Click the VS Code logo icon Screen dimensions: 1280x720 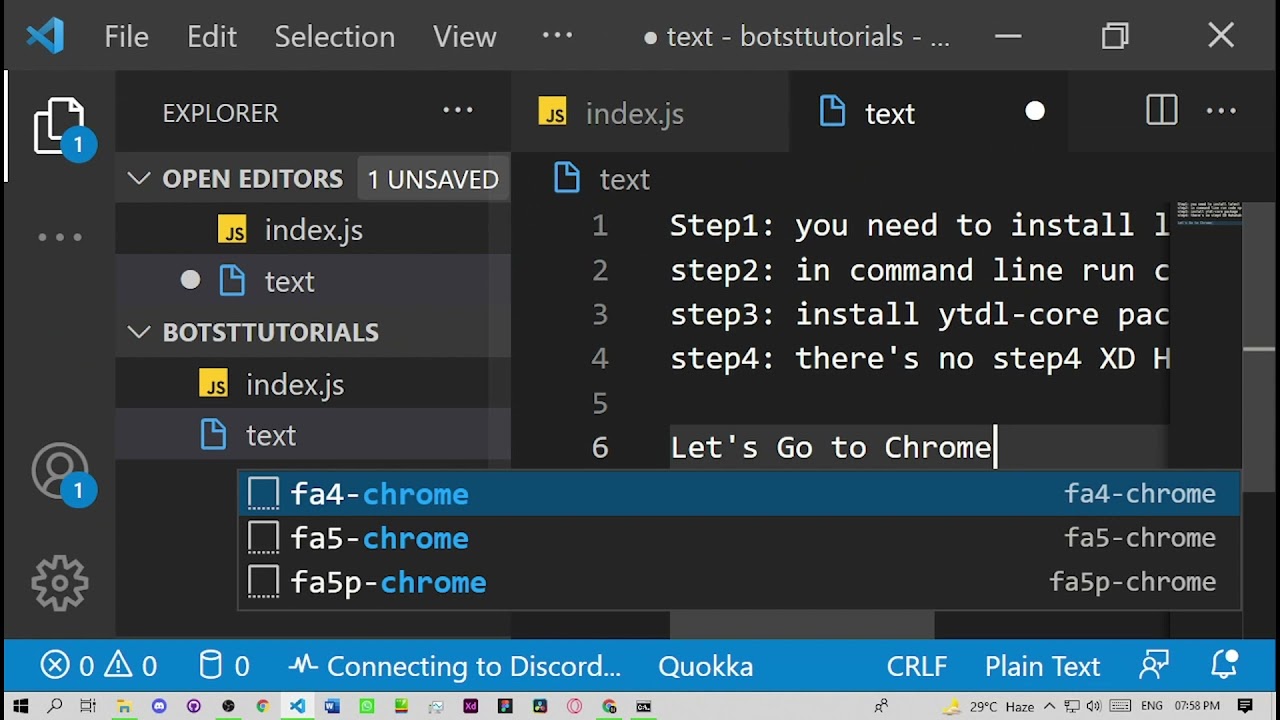pyautogui.click(x=45, y=37)
